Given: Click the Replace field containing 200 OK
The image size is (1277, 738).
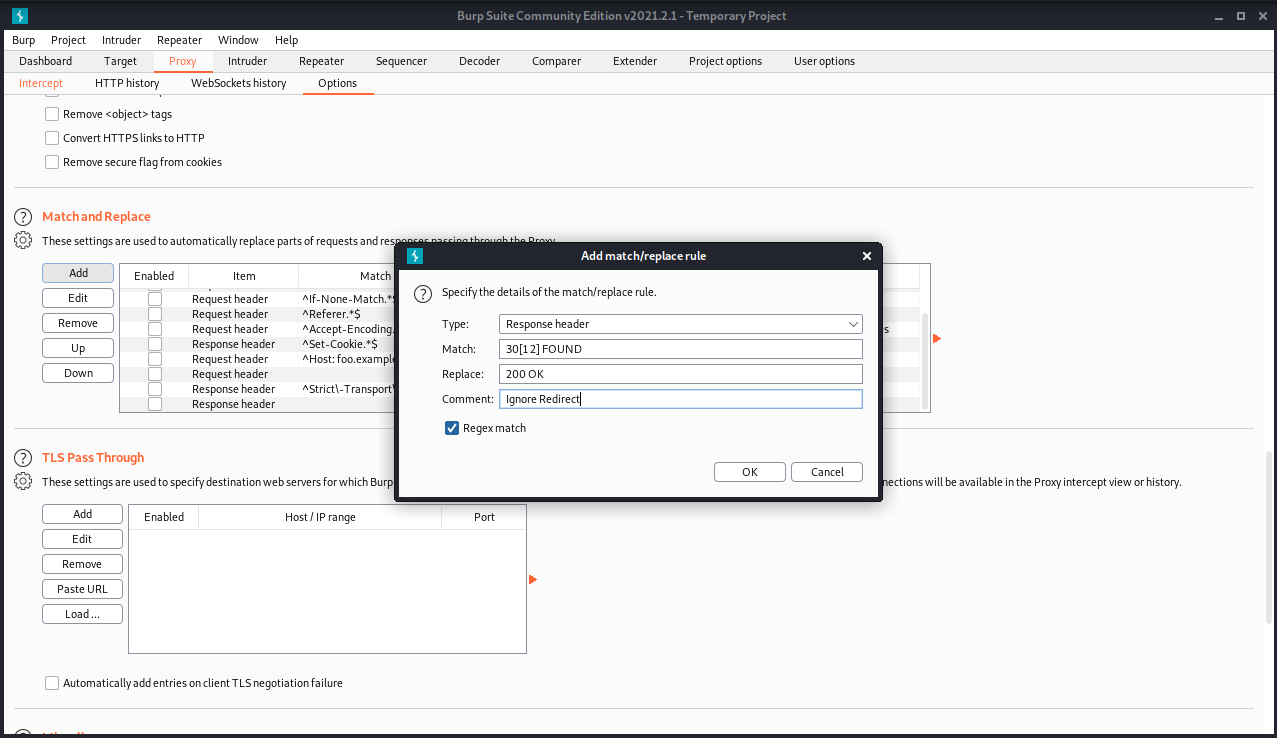Looking at the screenshot, I should 680,374.
